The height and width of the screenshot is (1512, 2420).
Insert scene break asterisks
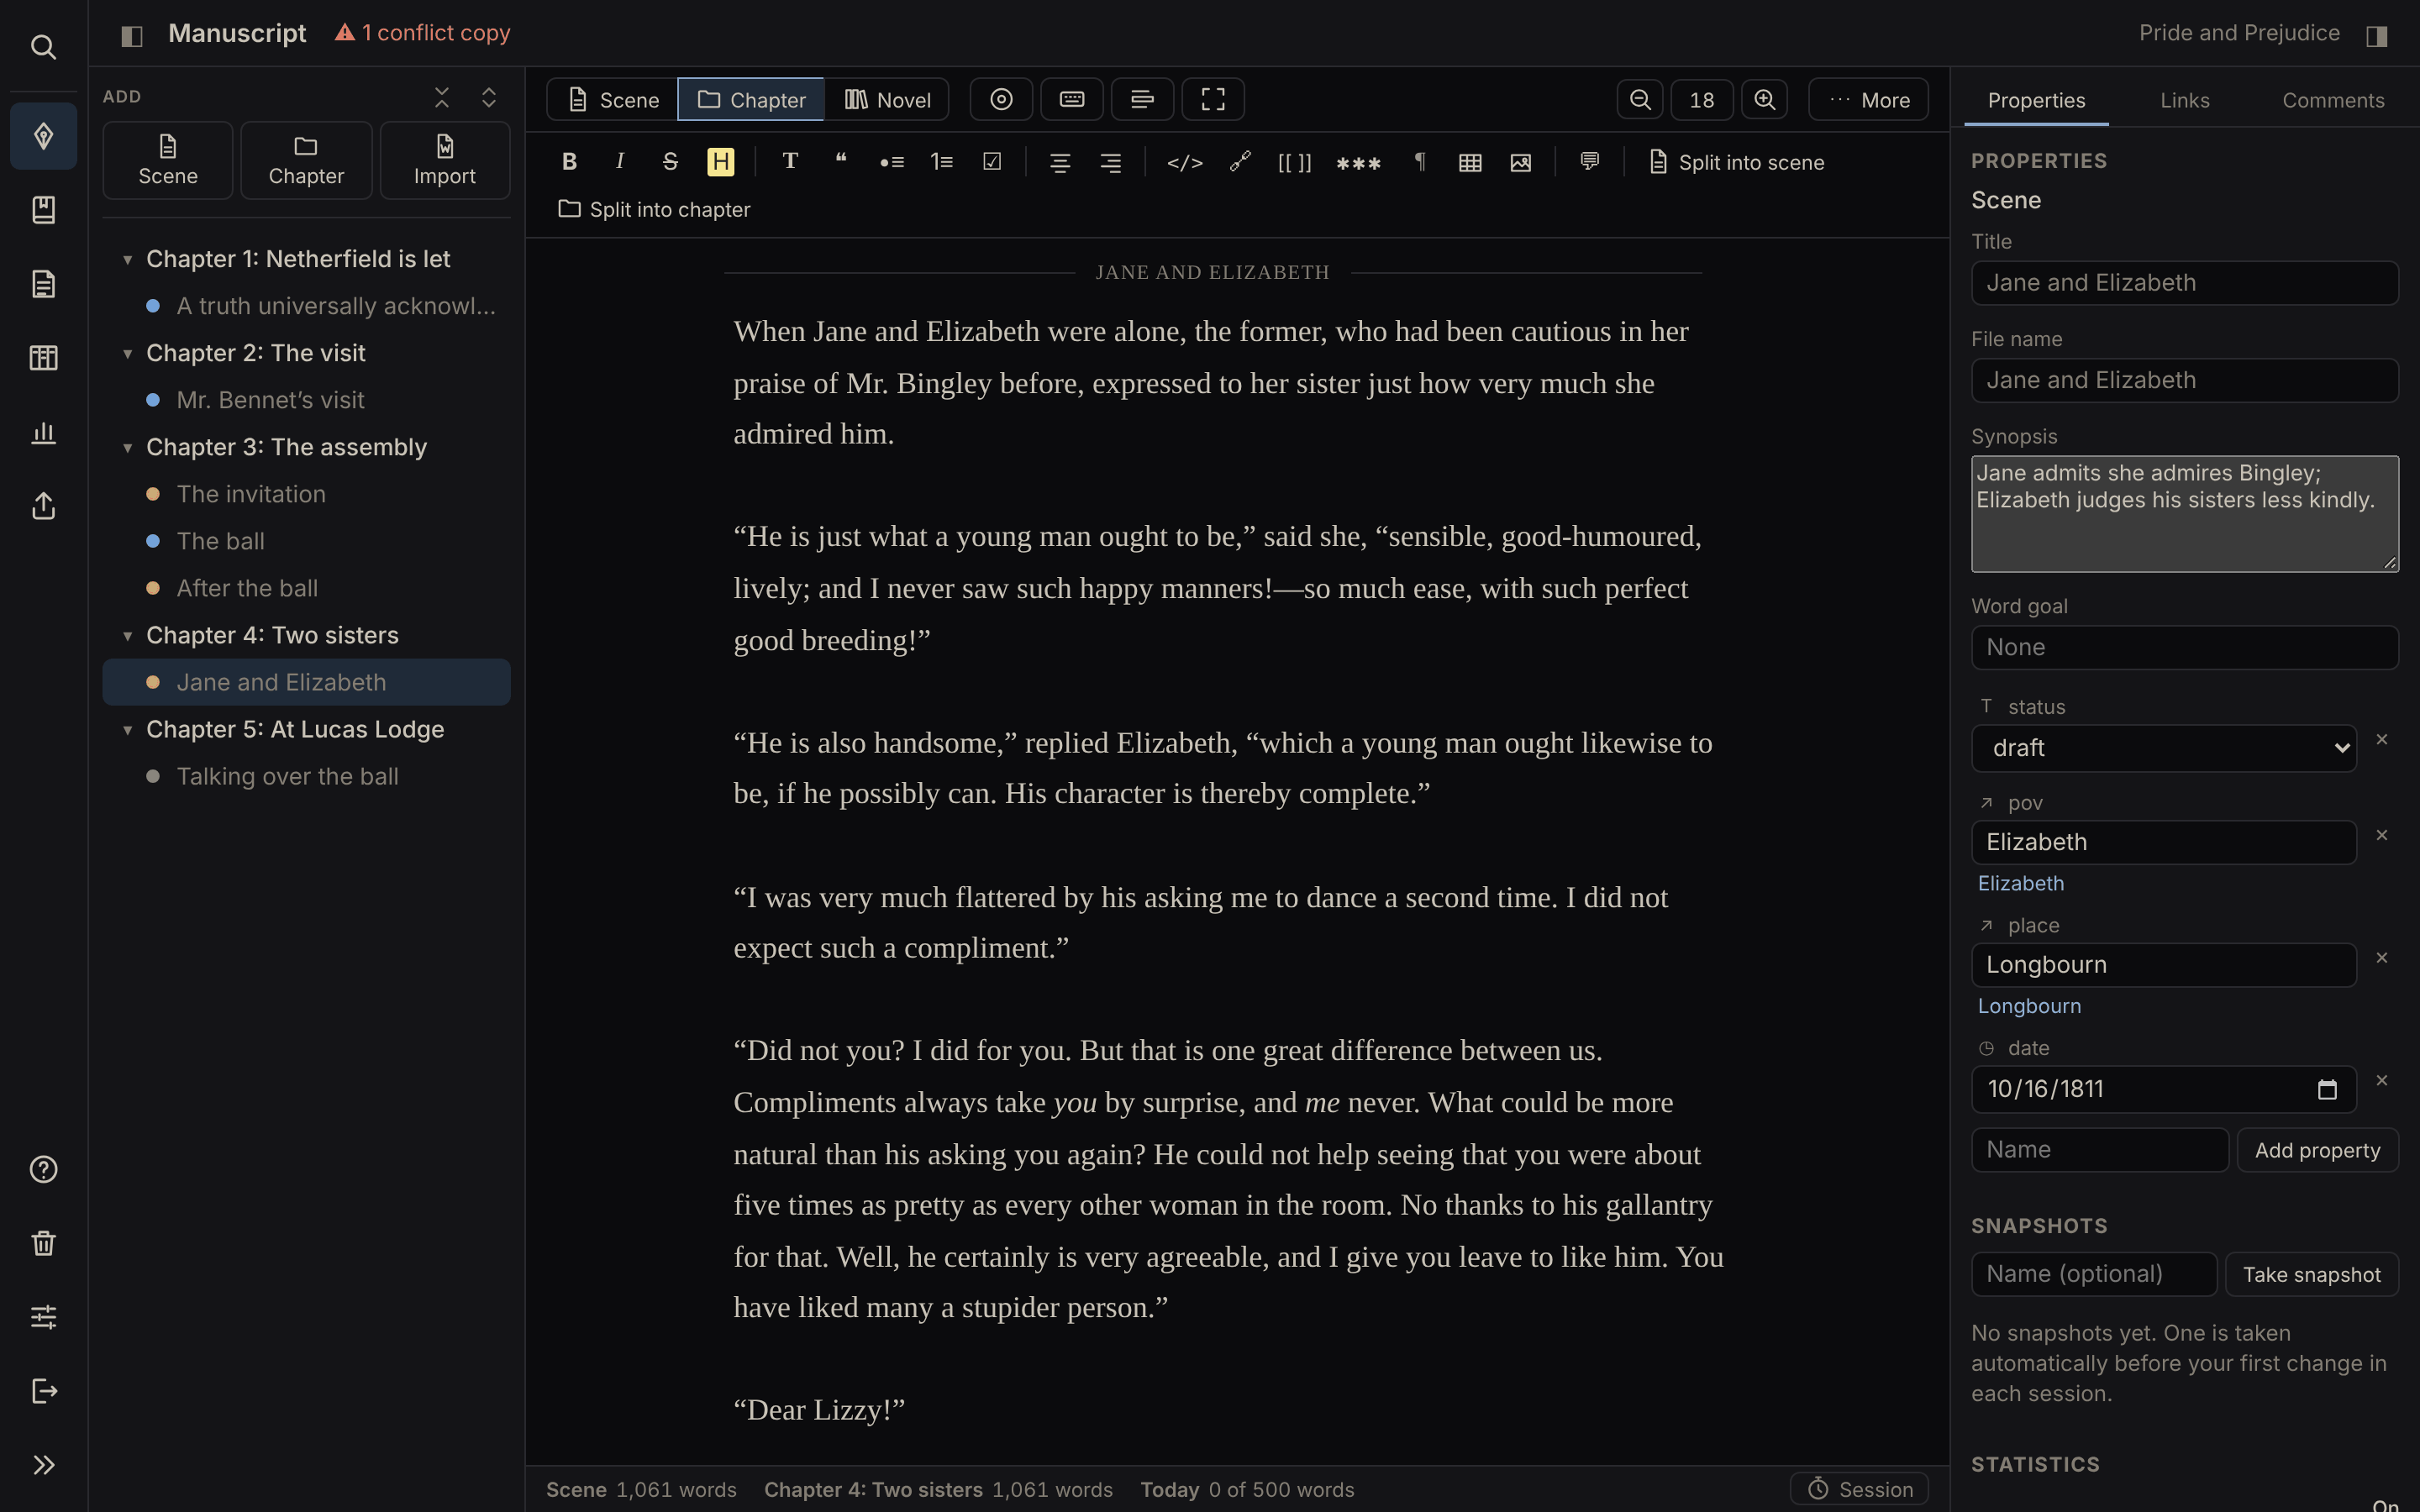(1358, 162)
